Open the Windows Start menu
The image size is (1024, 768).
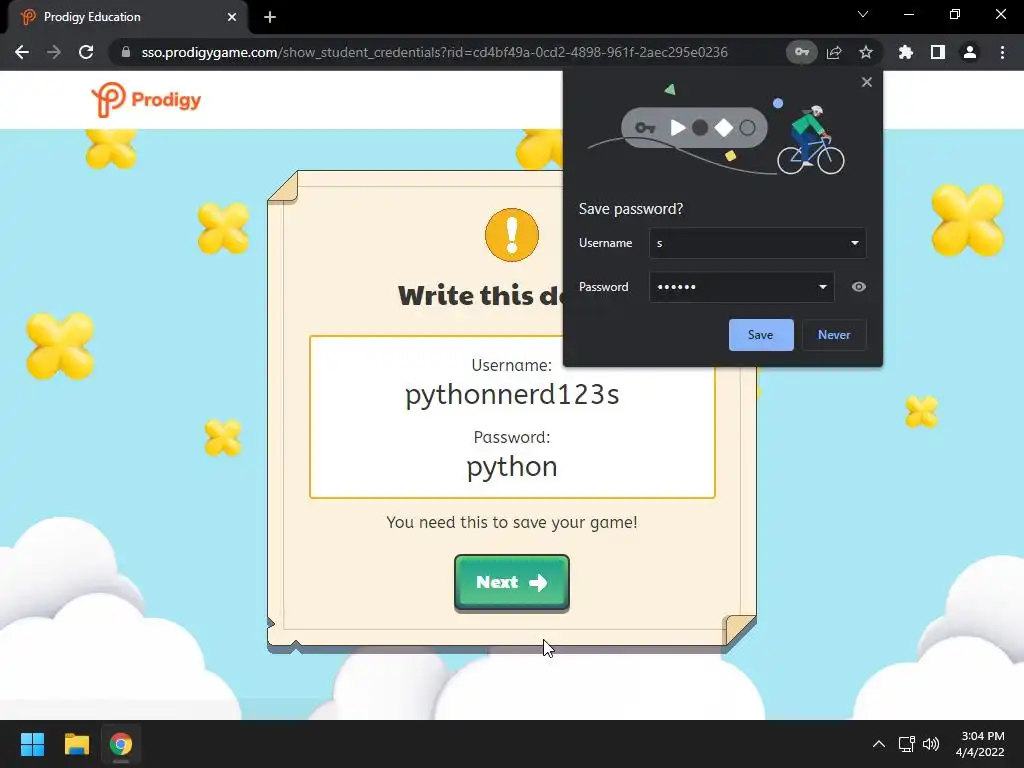pos(33,744)
